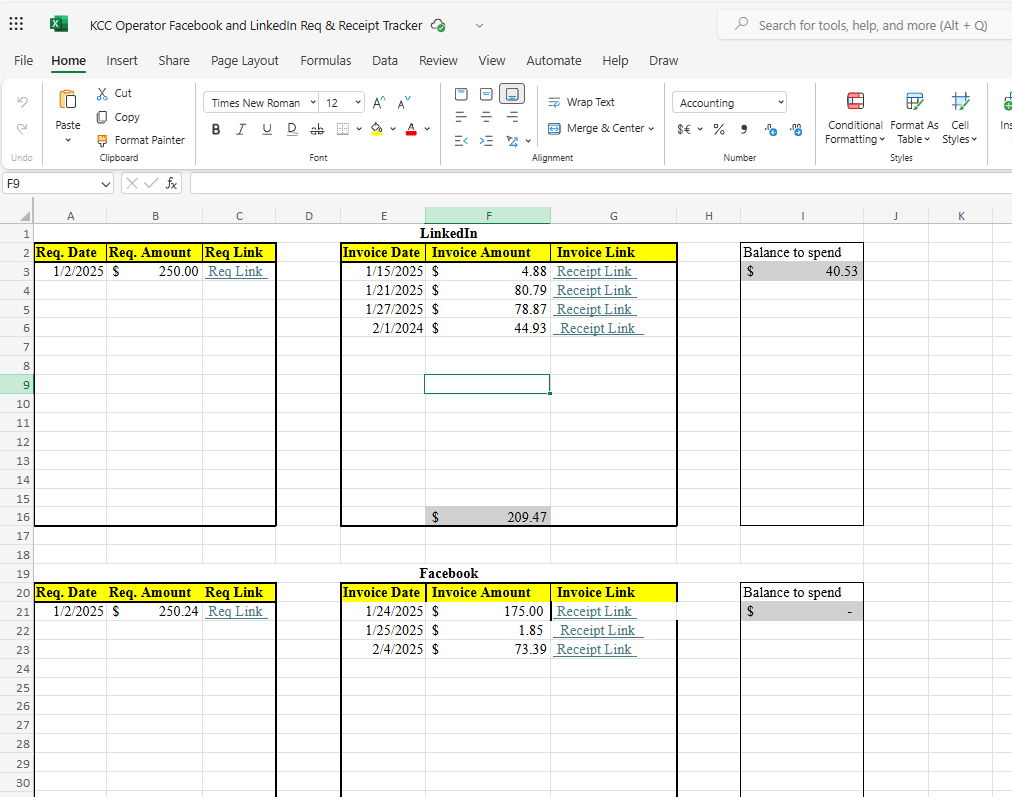Toggle bold formatting in the Font group

pos(215,128)
